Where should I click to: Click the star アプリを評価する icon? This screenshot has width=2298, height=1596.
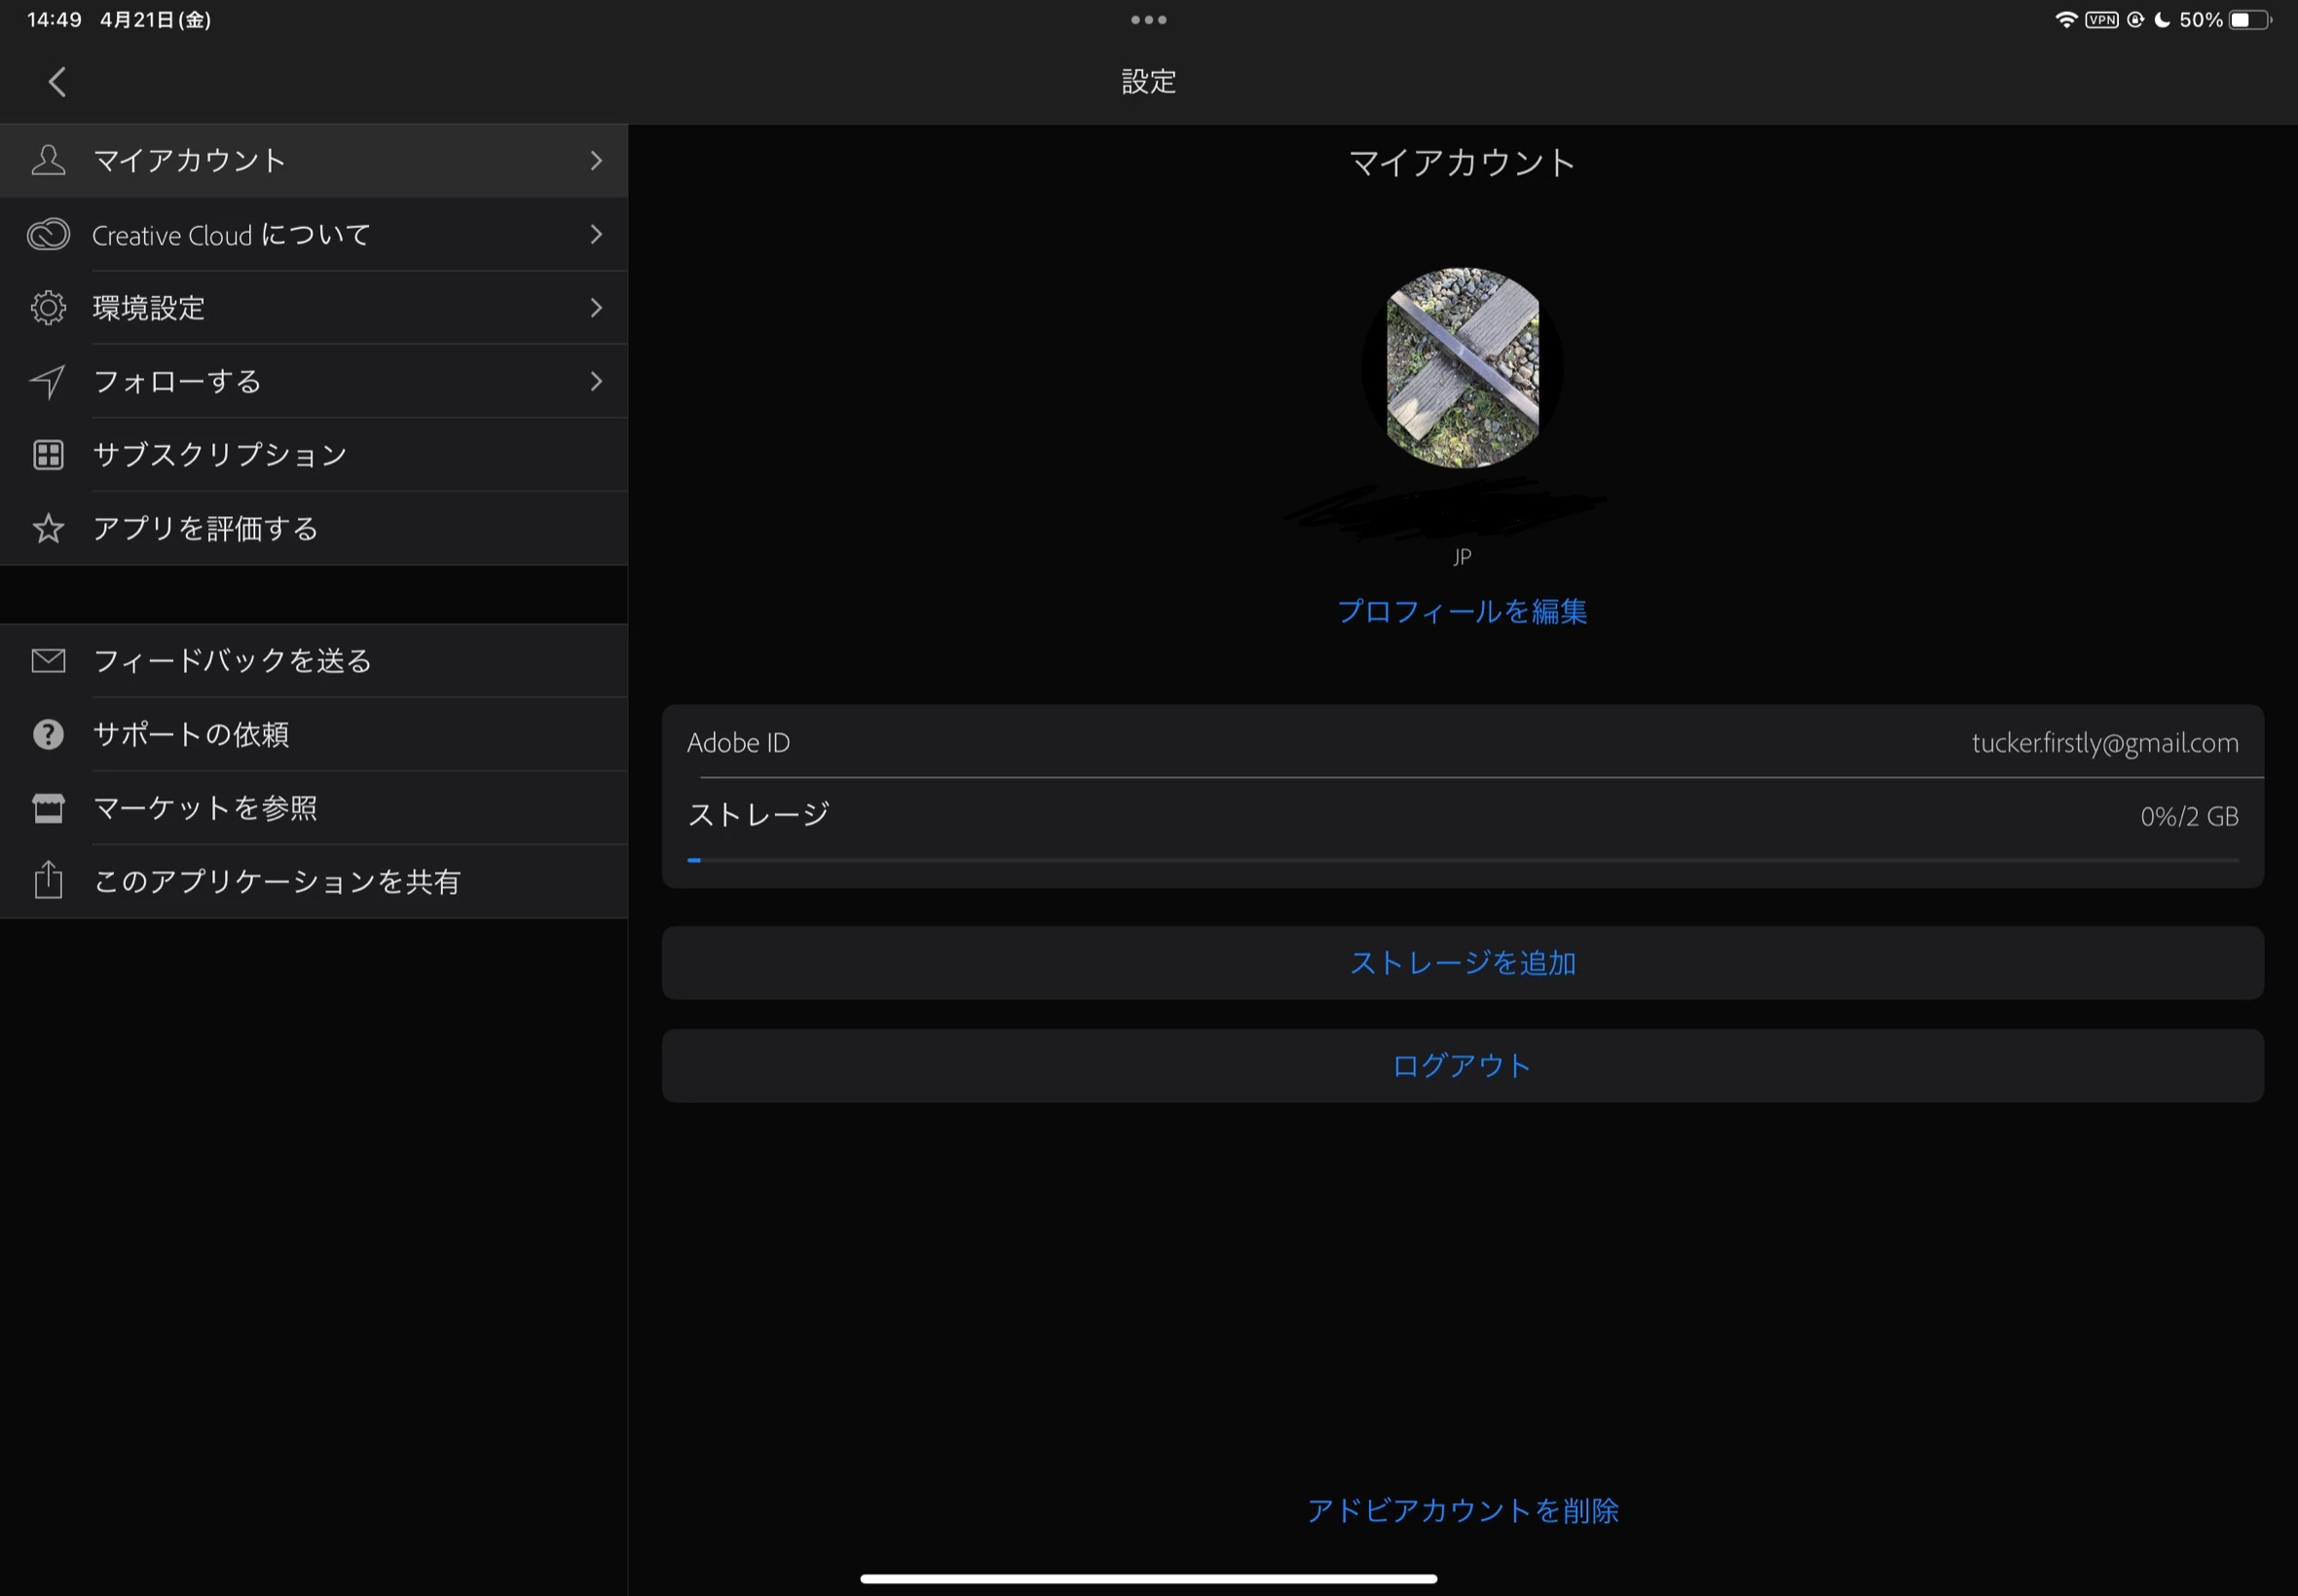48,528
